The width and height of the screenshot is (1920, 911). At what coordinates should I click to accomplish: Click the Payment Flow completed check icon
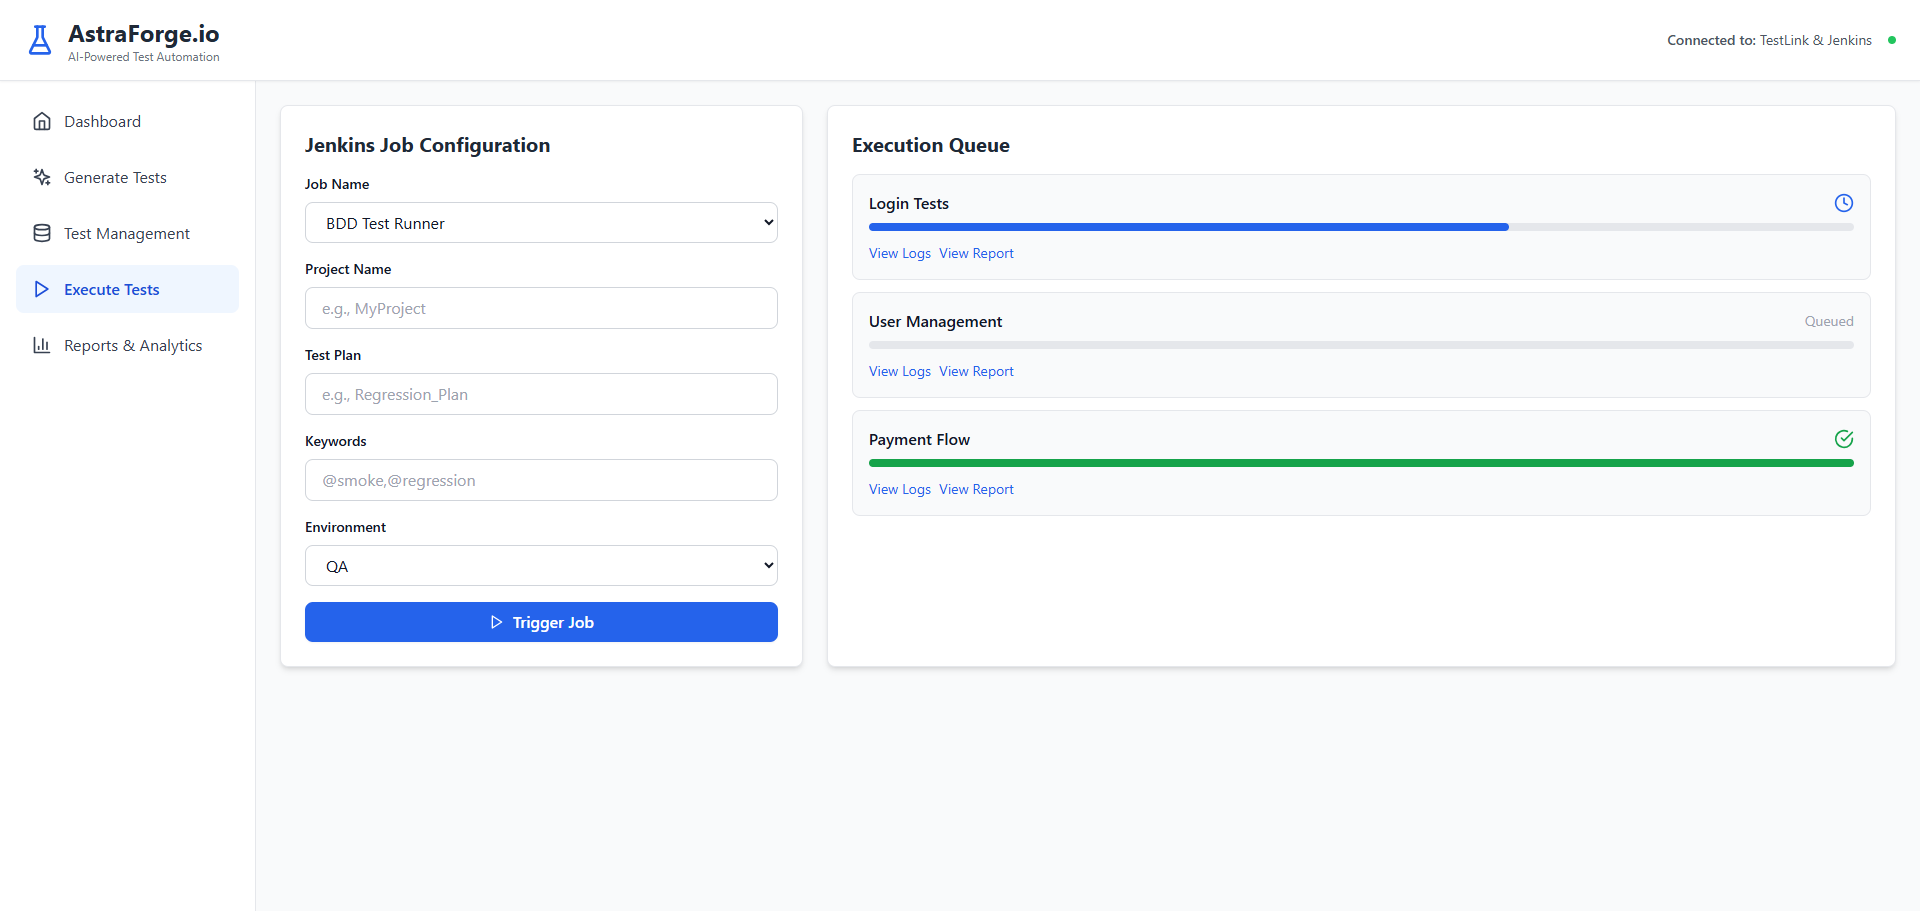1844,439
